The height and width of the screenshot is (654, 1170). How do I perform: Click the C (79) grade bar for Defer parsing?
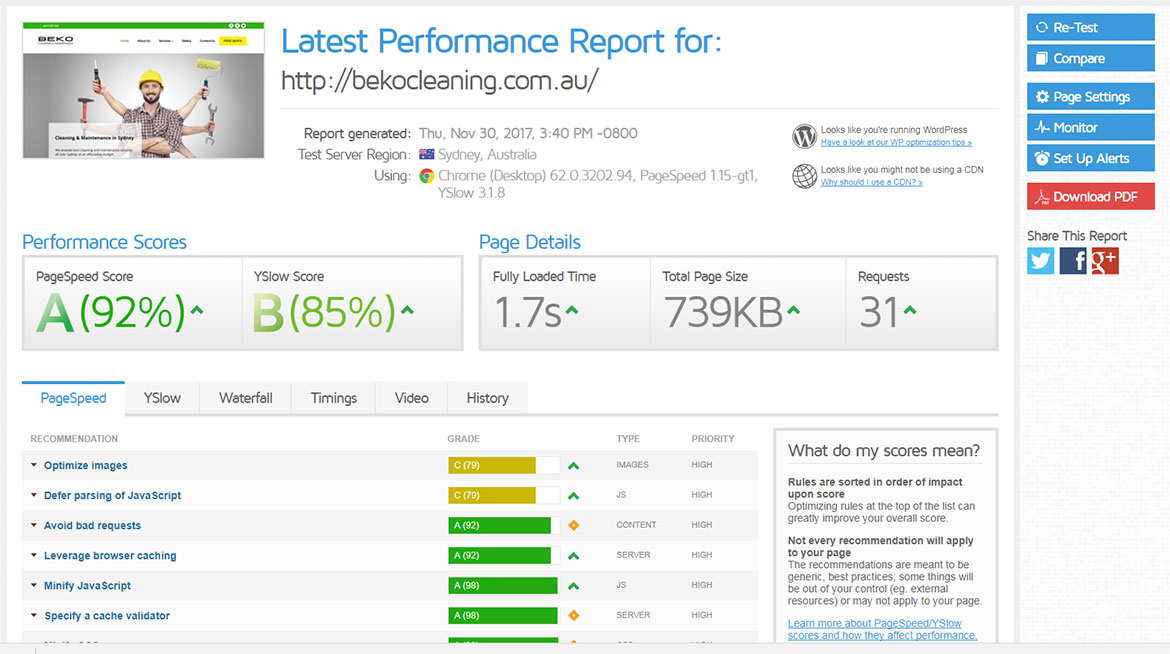click(504, 495)
